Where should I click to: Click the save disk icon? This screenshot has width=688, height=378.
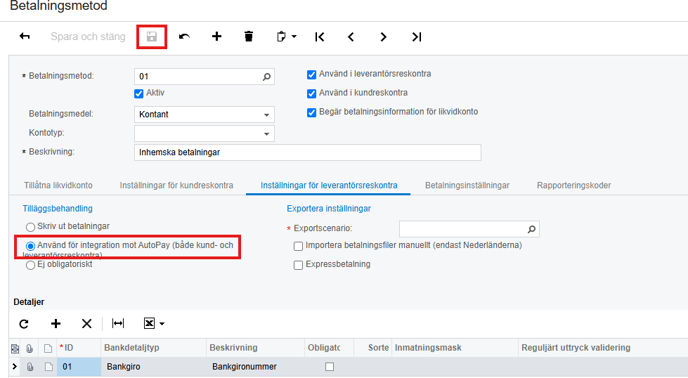point(151,36)
